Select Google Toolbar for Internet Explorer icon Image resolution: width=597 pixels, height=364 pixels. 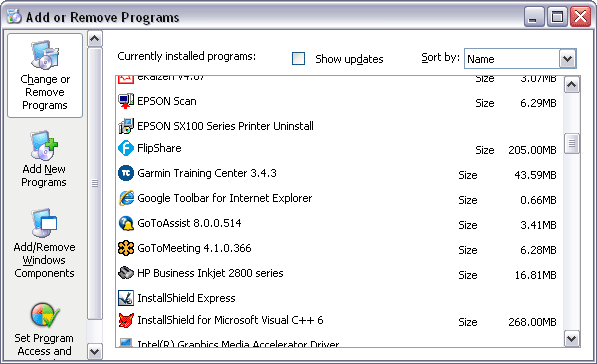[126, 198]
